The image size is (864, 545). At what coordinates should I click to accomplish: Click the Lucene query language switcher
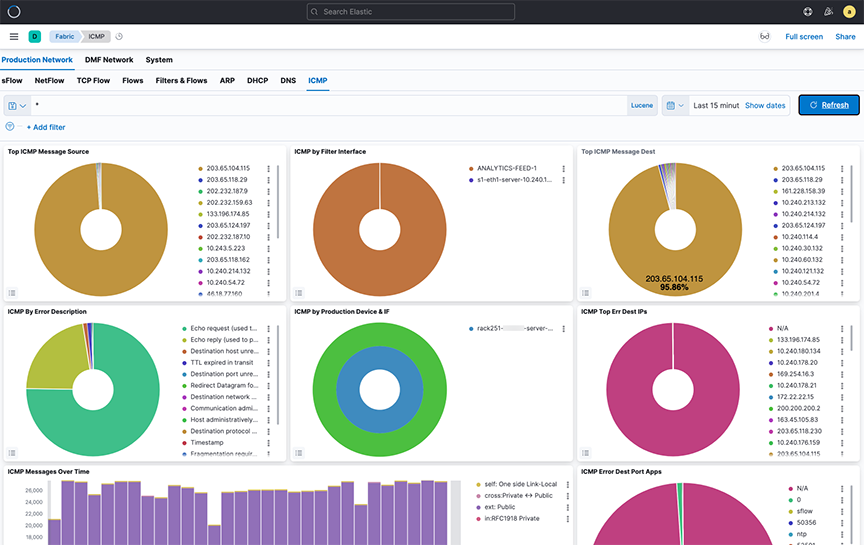[642, 105]
